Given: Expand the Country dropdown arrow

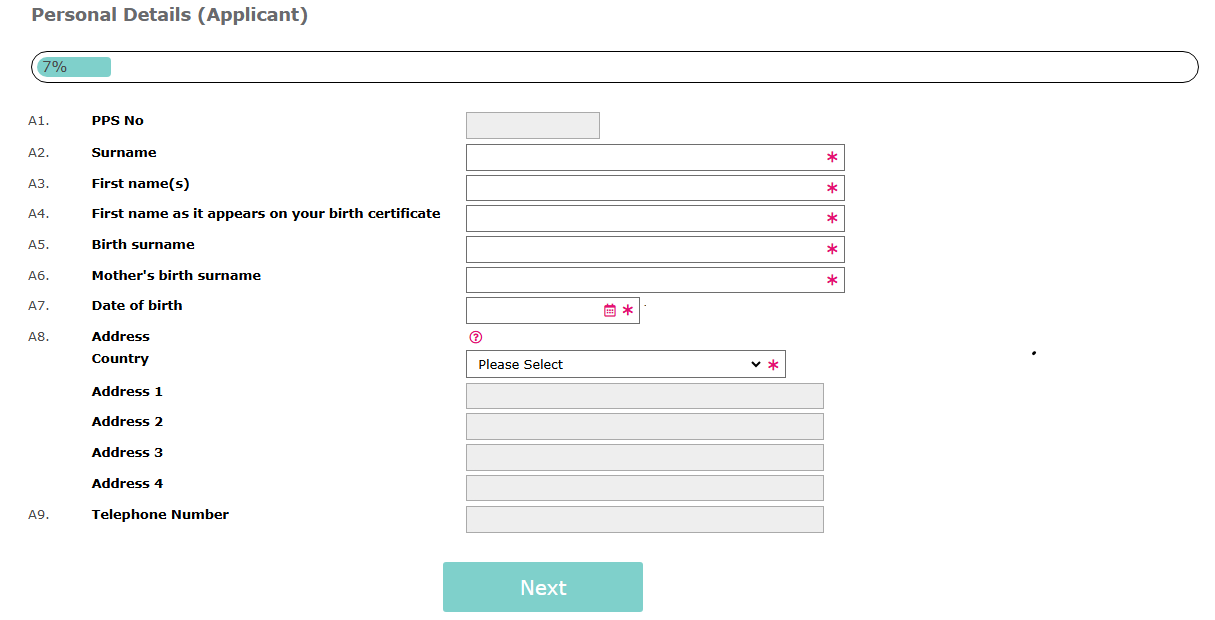Looking at the screenshot, I should pos(756,365).
